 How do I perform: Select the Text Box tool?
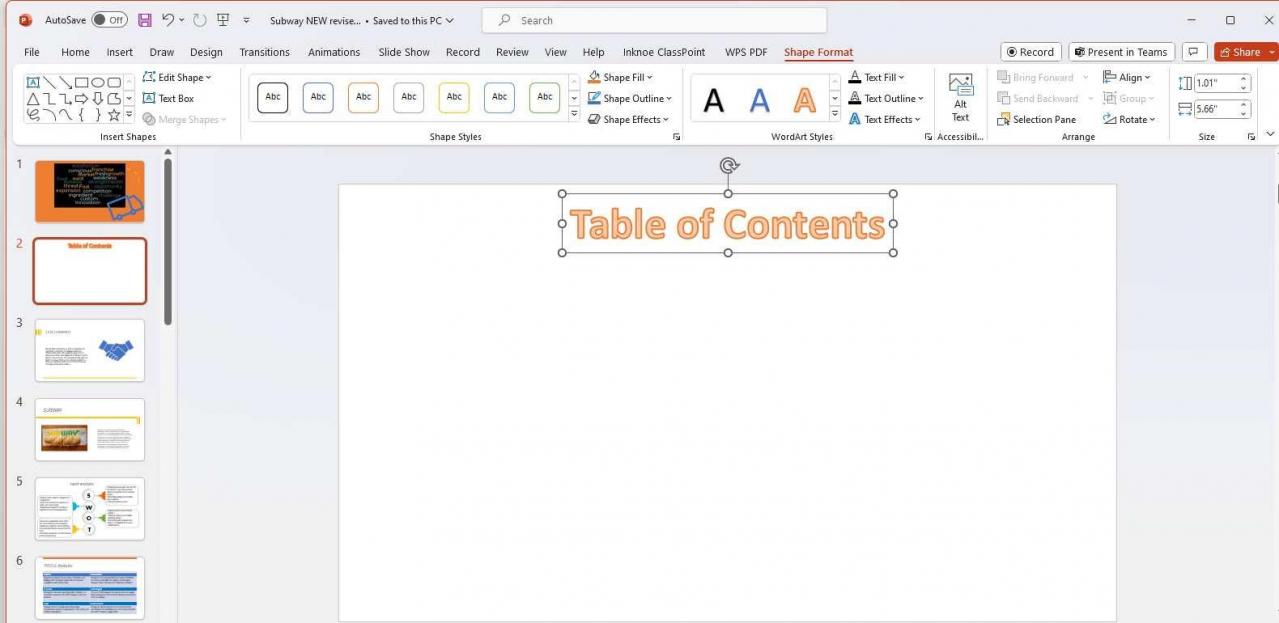(171, 98)
